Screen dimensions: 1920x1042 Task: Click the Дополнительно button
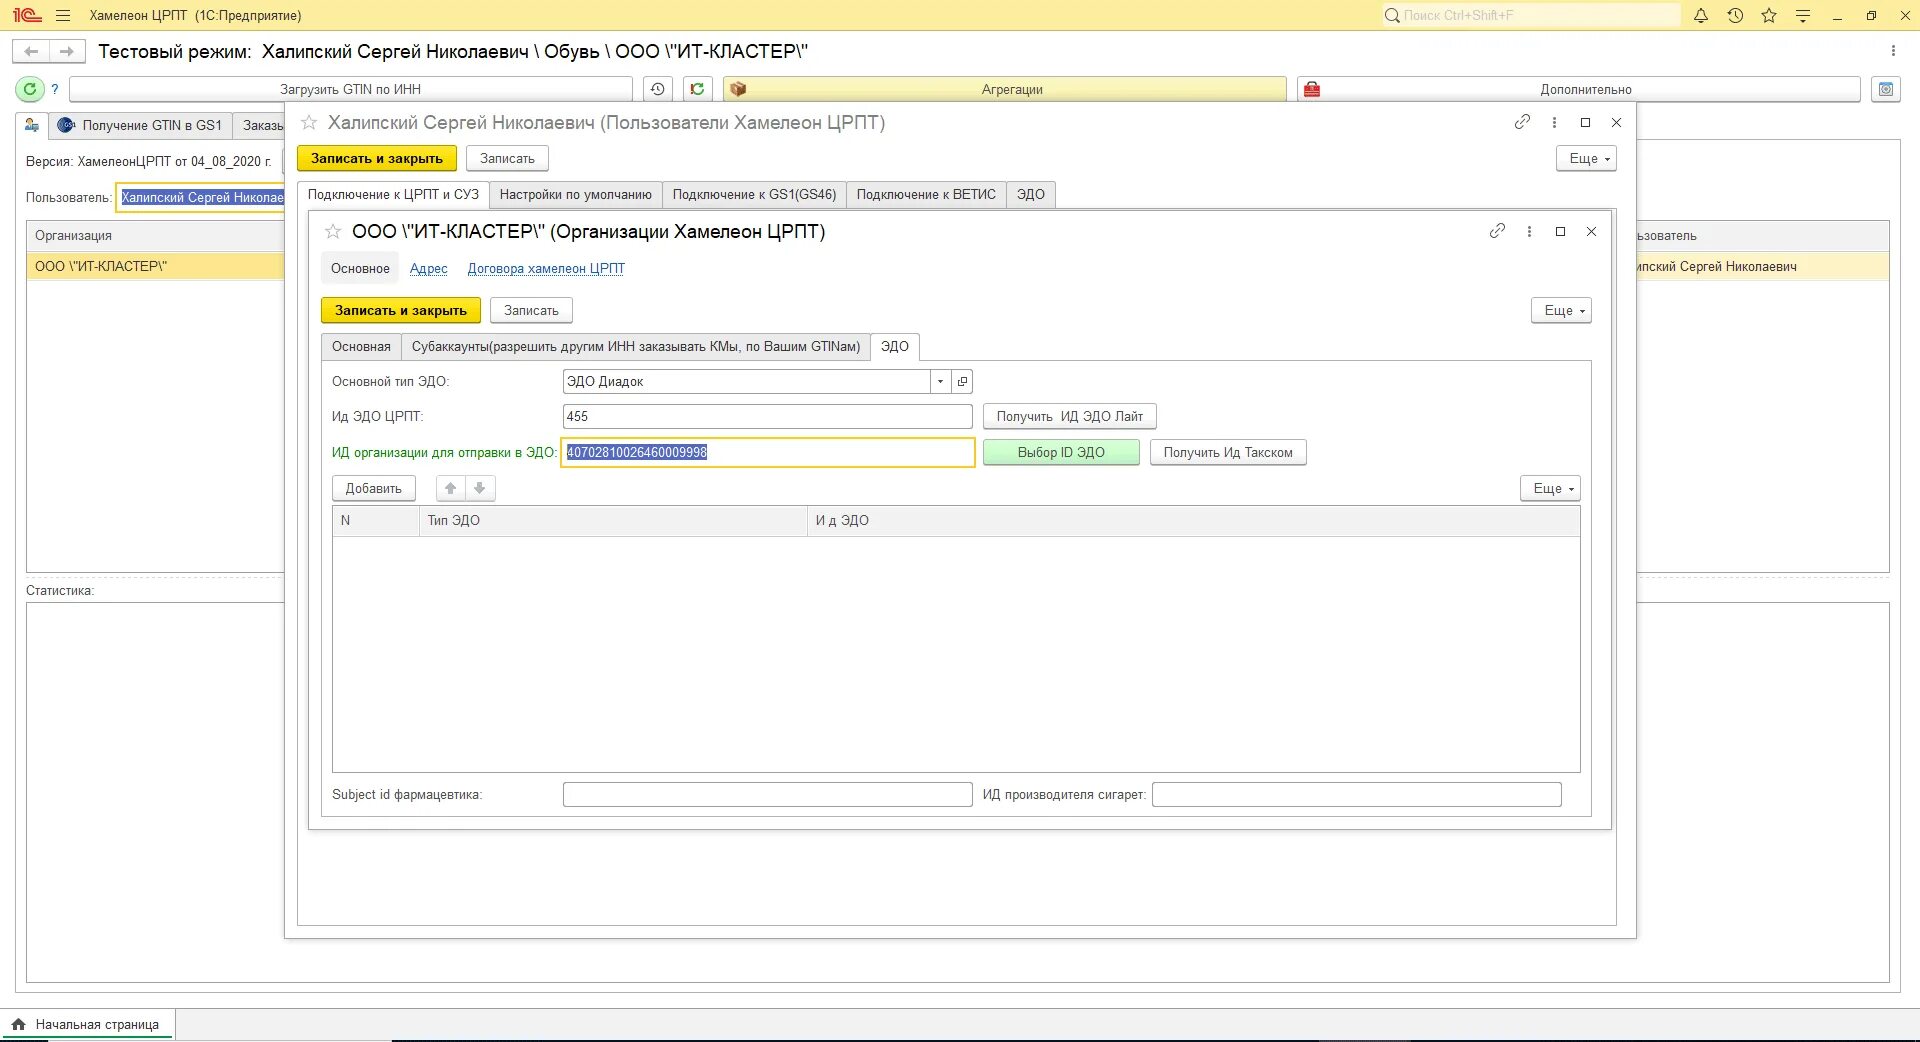[1579, 89]
